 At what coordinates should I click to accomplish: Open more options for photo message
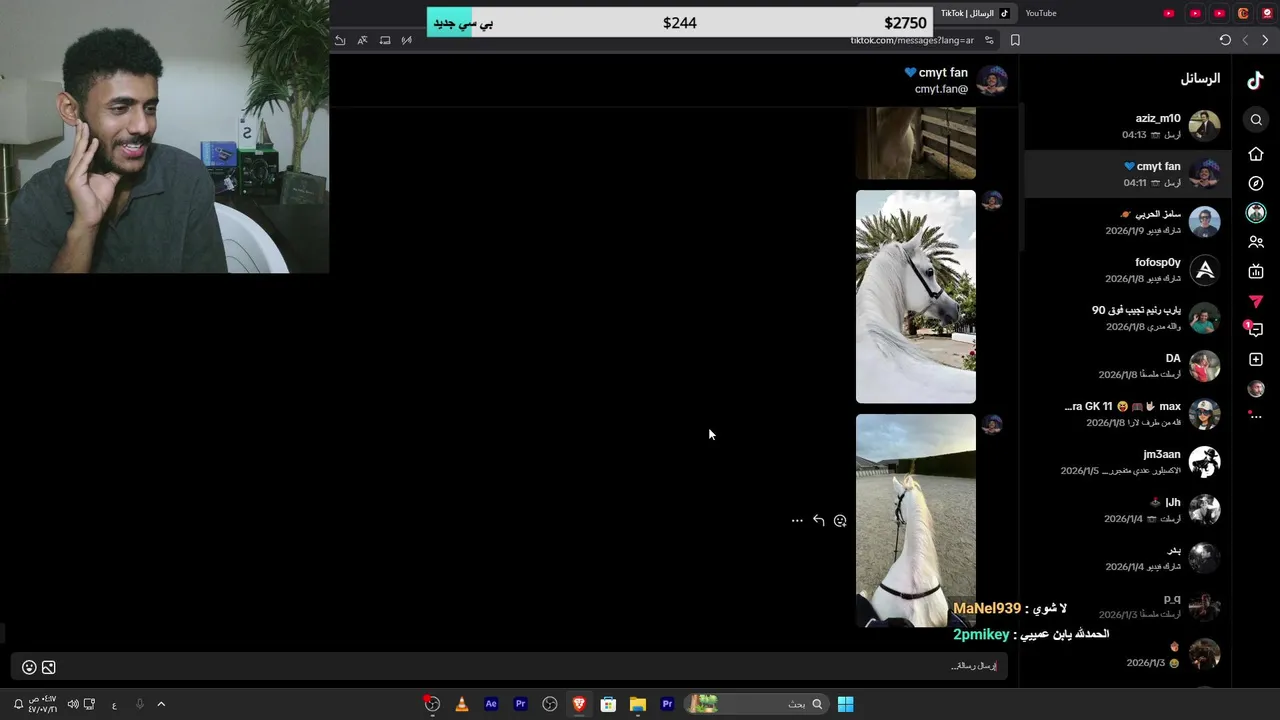(797, 520)
